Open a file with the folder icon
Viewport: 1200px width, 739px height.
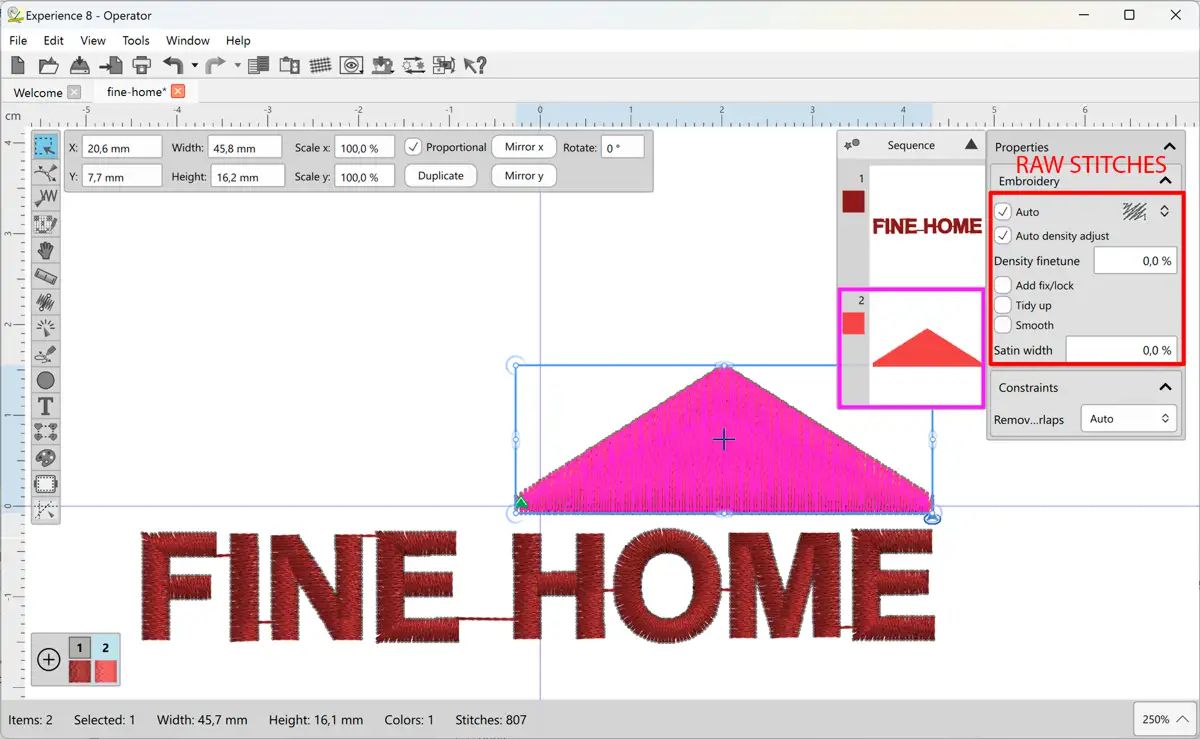coord(48,66)
